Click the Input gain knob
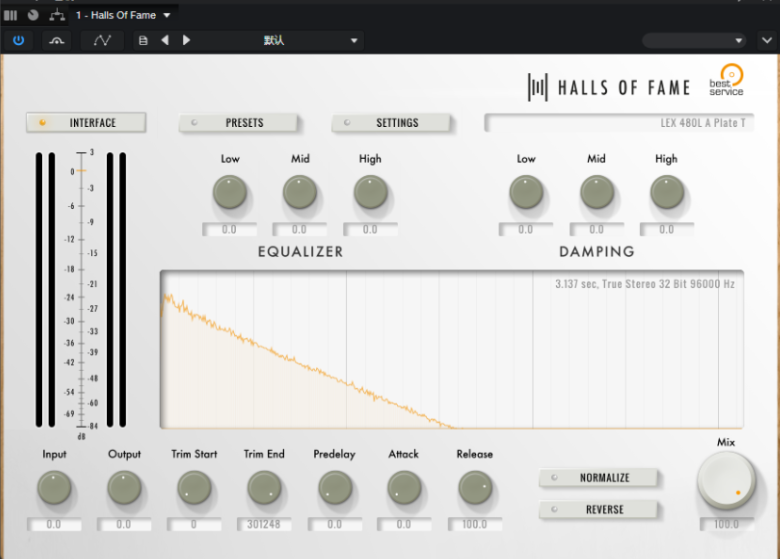Image resolution: width=780 pixels, height=559 pixels. [54, 488]
